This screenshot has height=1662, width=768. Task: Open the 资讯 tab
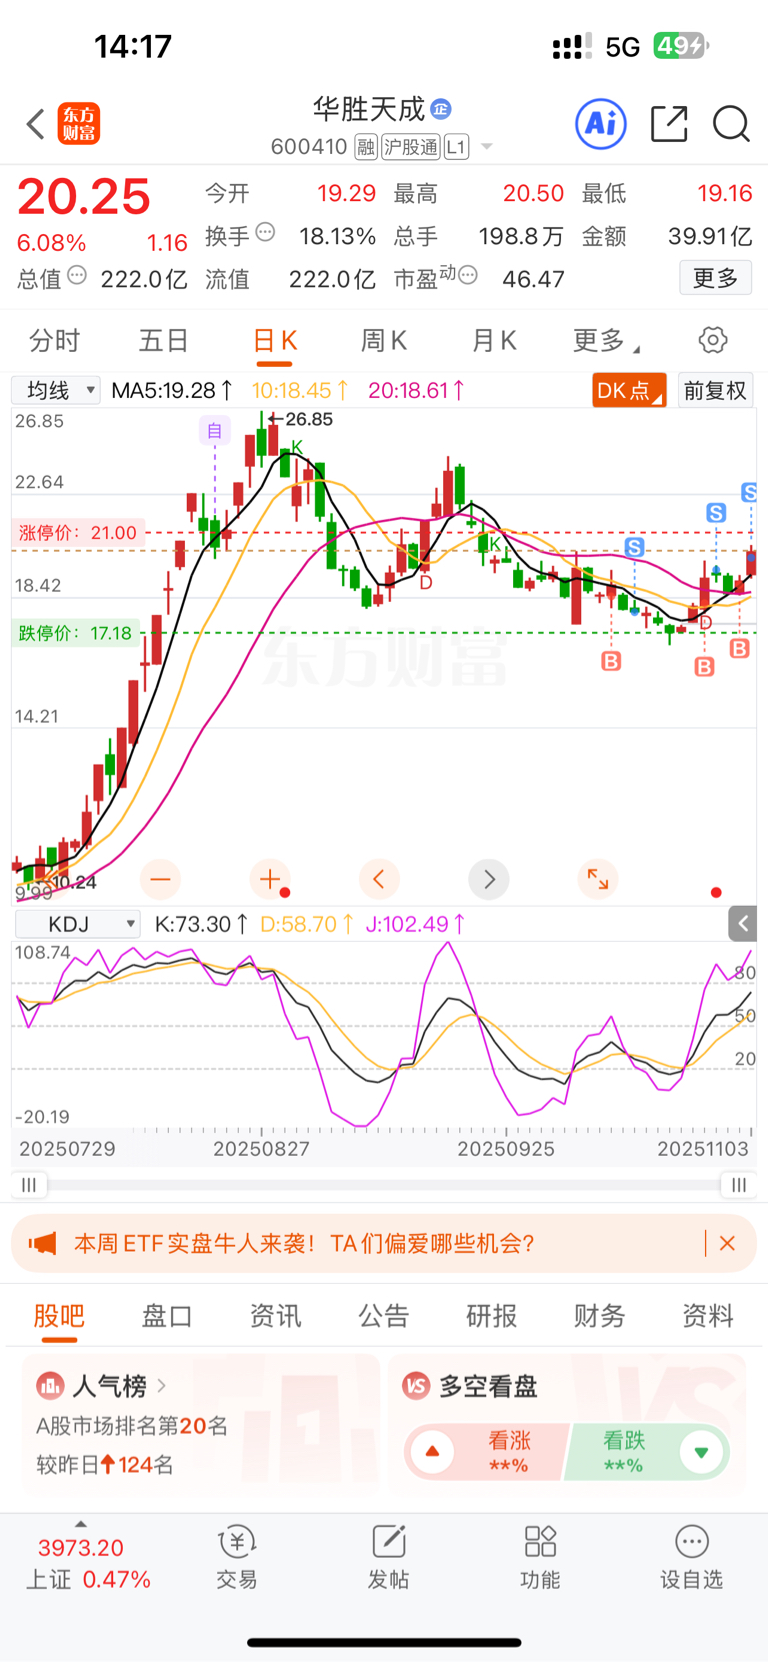tap(275, 1316)
